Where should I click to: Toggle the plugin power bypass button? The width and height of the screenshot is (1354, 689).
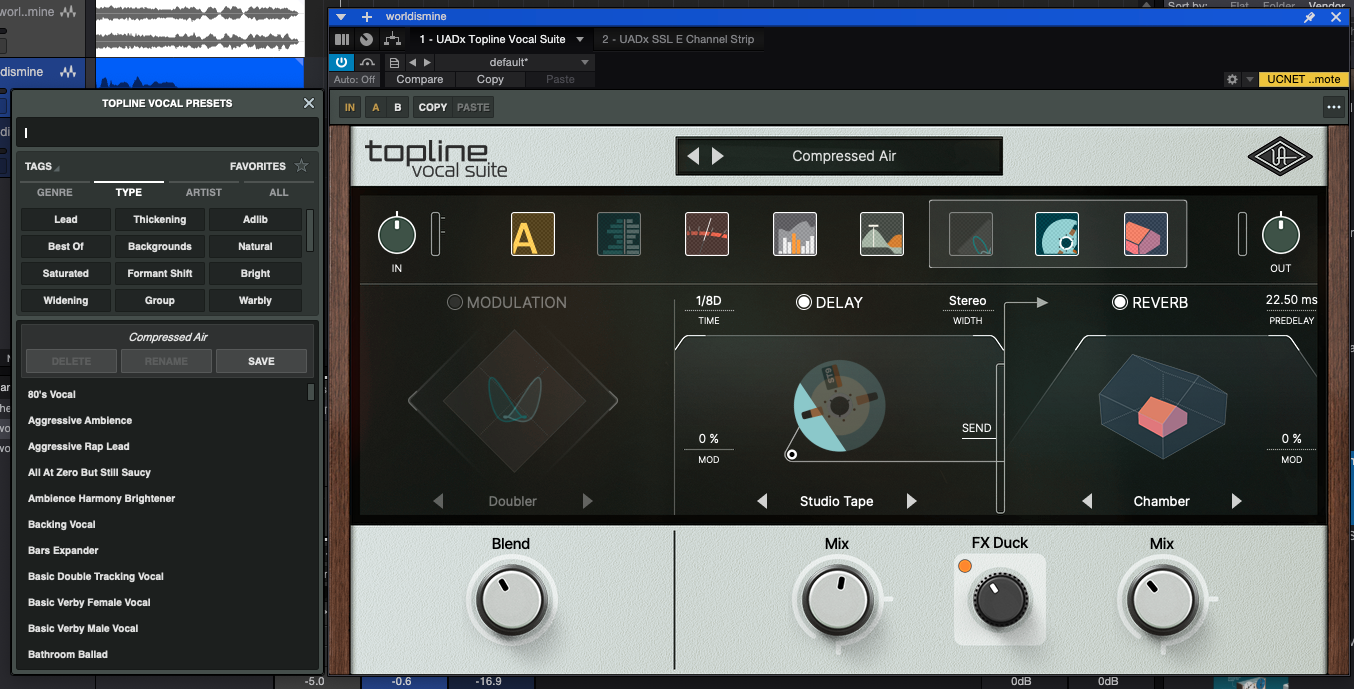[x=342, y=62]
